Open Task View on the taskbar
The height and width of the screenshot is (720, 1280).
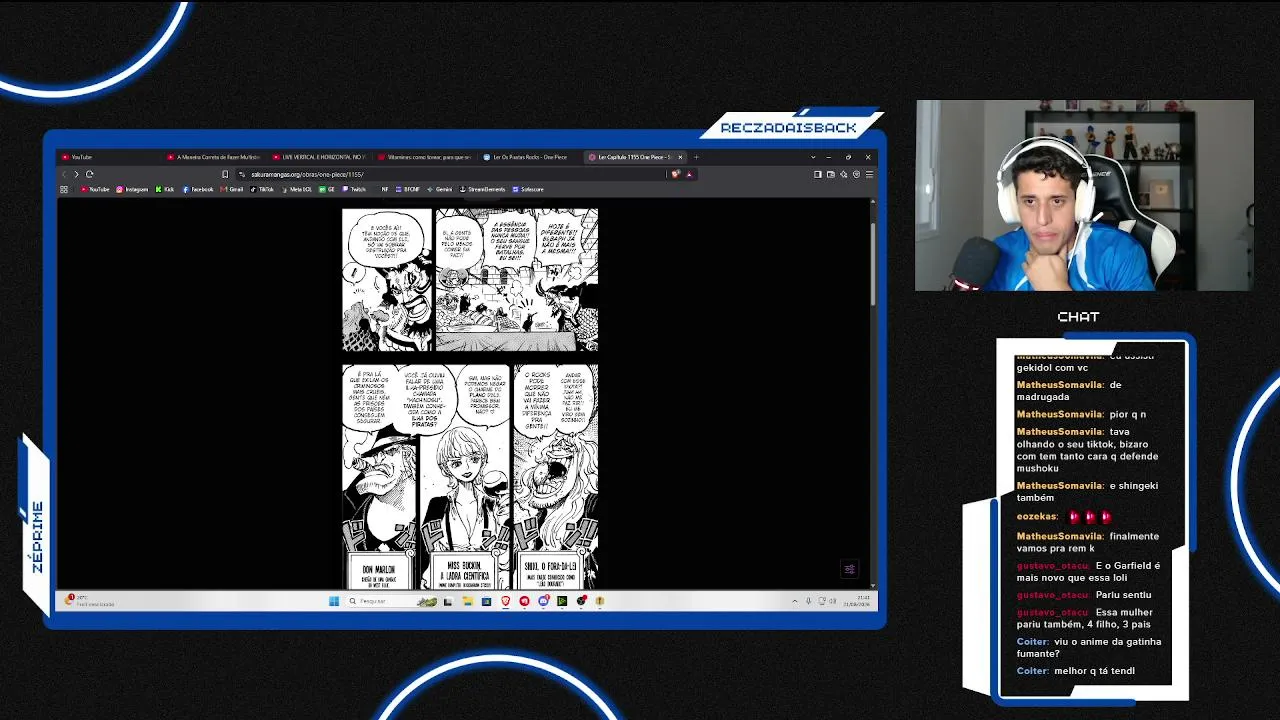(447, 601)
